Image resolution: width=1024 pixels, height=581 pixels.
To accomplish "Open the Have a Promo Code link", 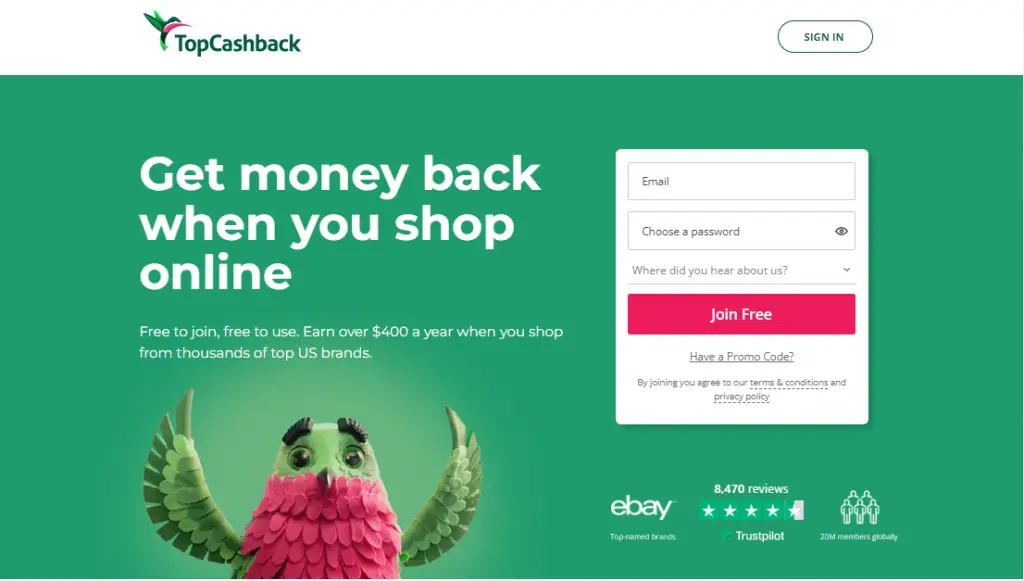I will tap(741, 356).
